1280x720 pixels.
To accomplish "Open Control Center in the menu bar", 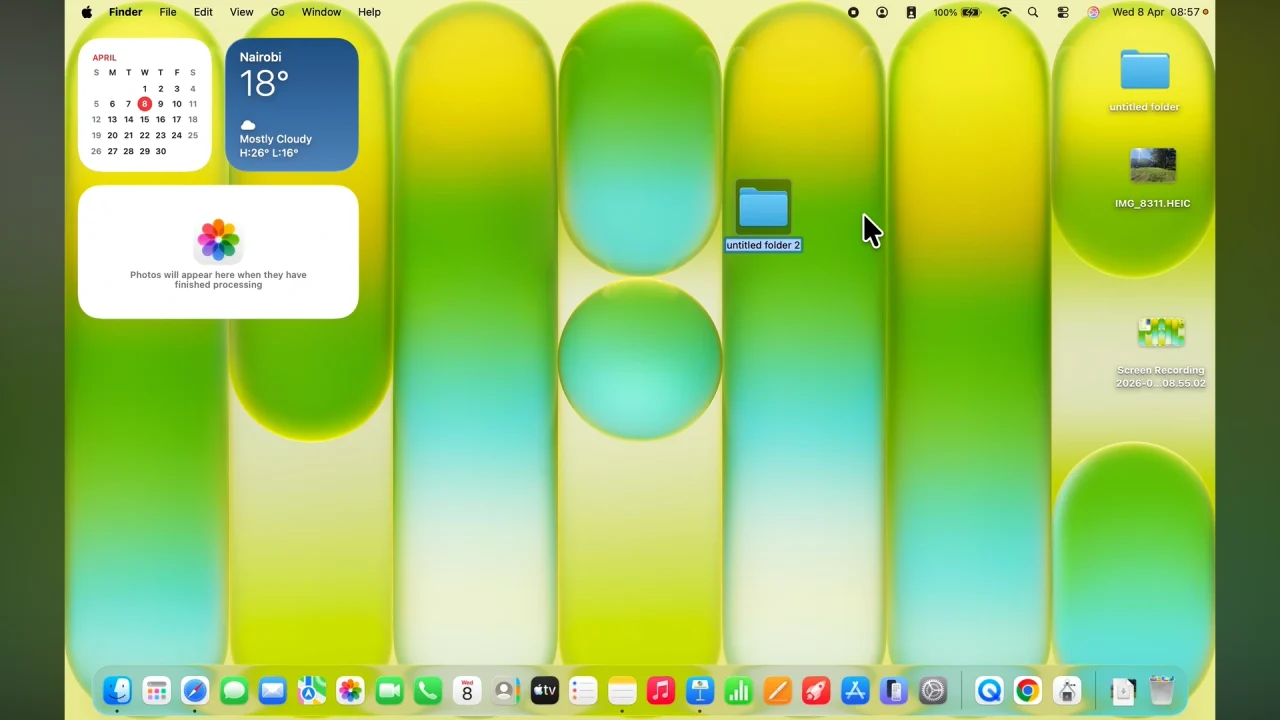I will point(1063,12).
